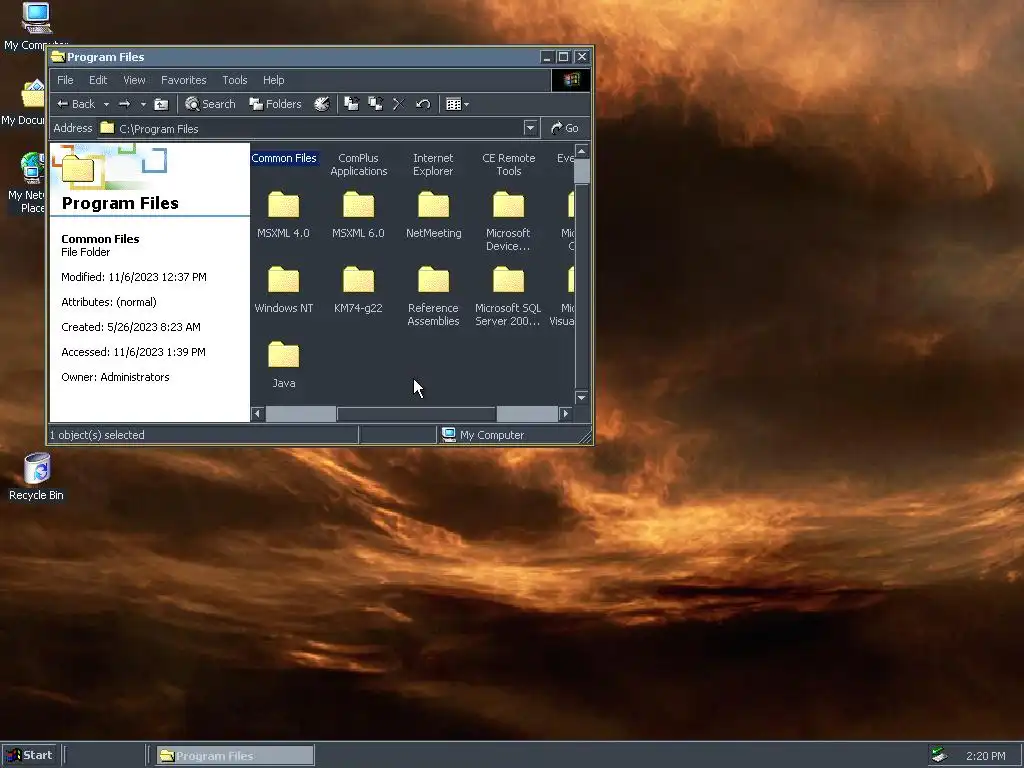Click the 'Created: 5/26/2023 8:23 AM' text
Image resolution: width=1024 pixels, height=768 pixels.
pyautogui.click(x=131, y=327)
